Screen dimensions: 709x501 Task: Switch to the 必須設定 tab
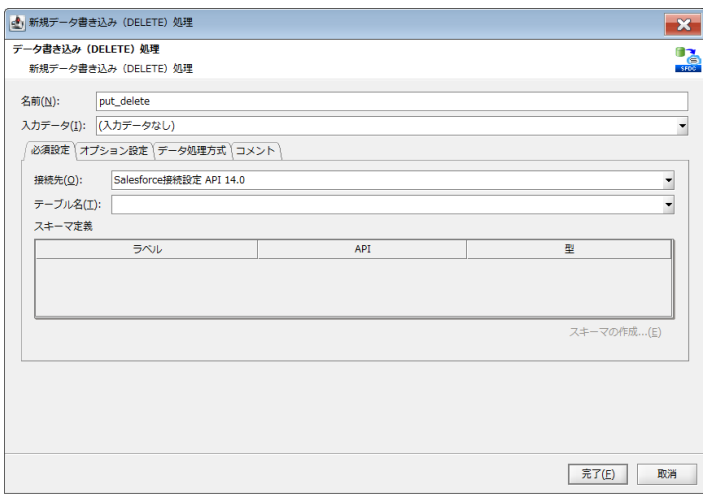pyautogui.click(x=50, y=151)
